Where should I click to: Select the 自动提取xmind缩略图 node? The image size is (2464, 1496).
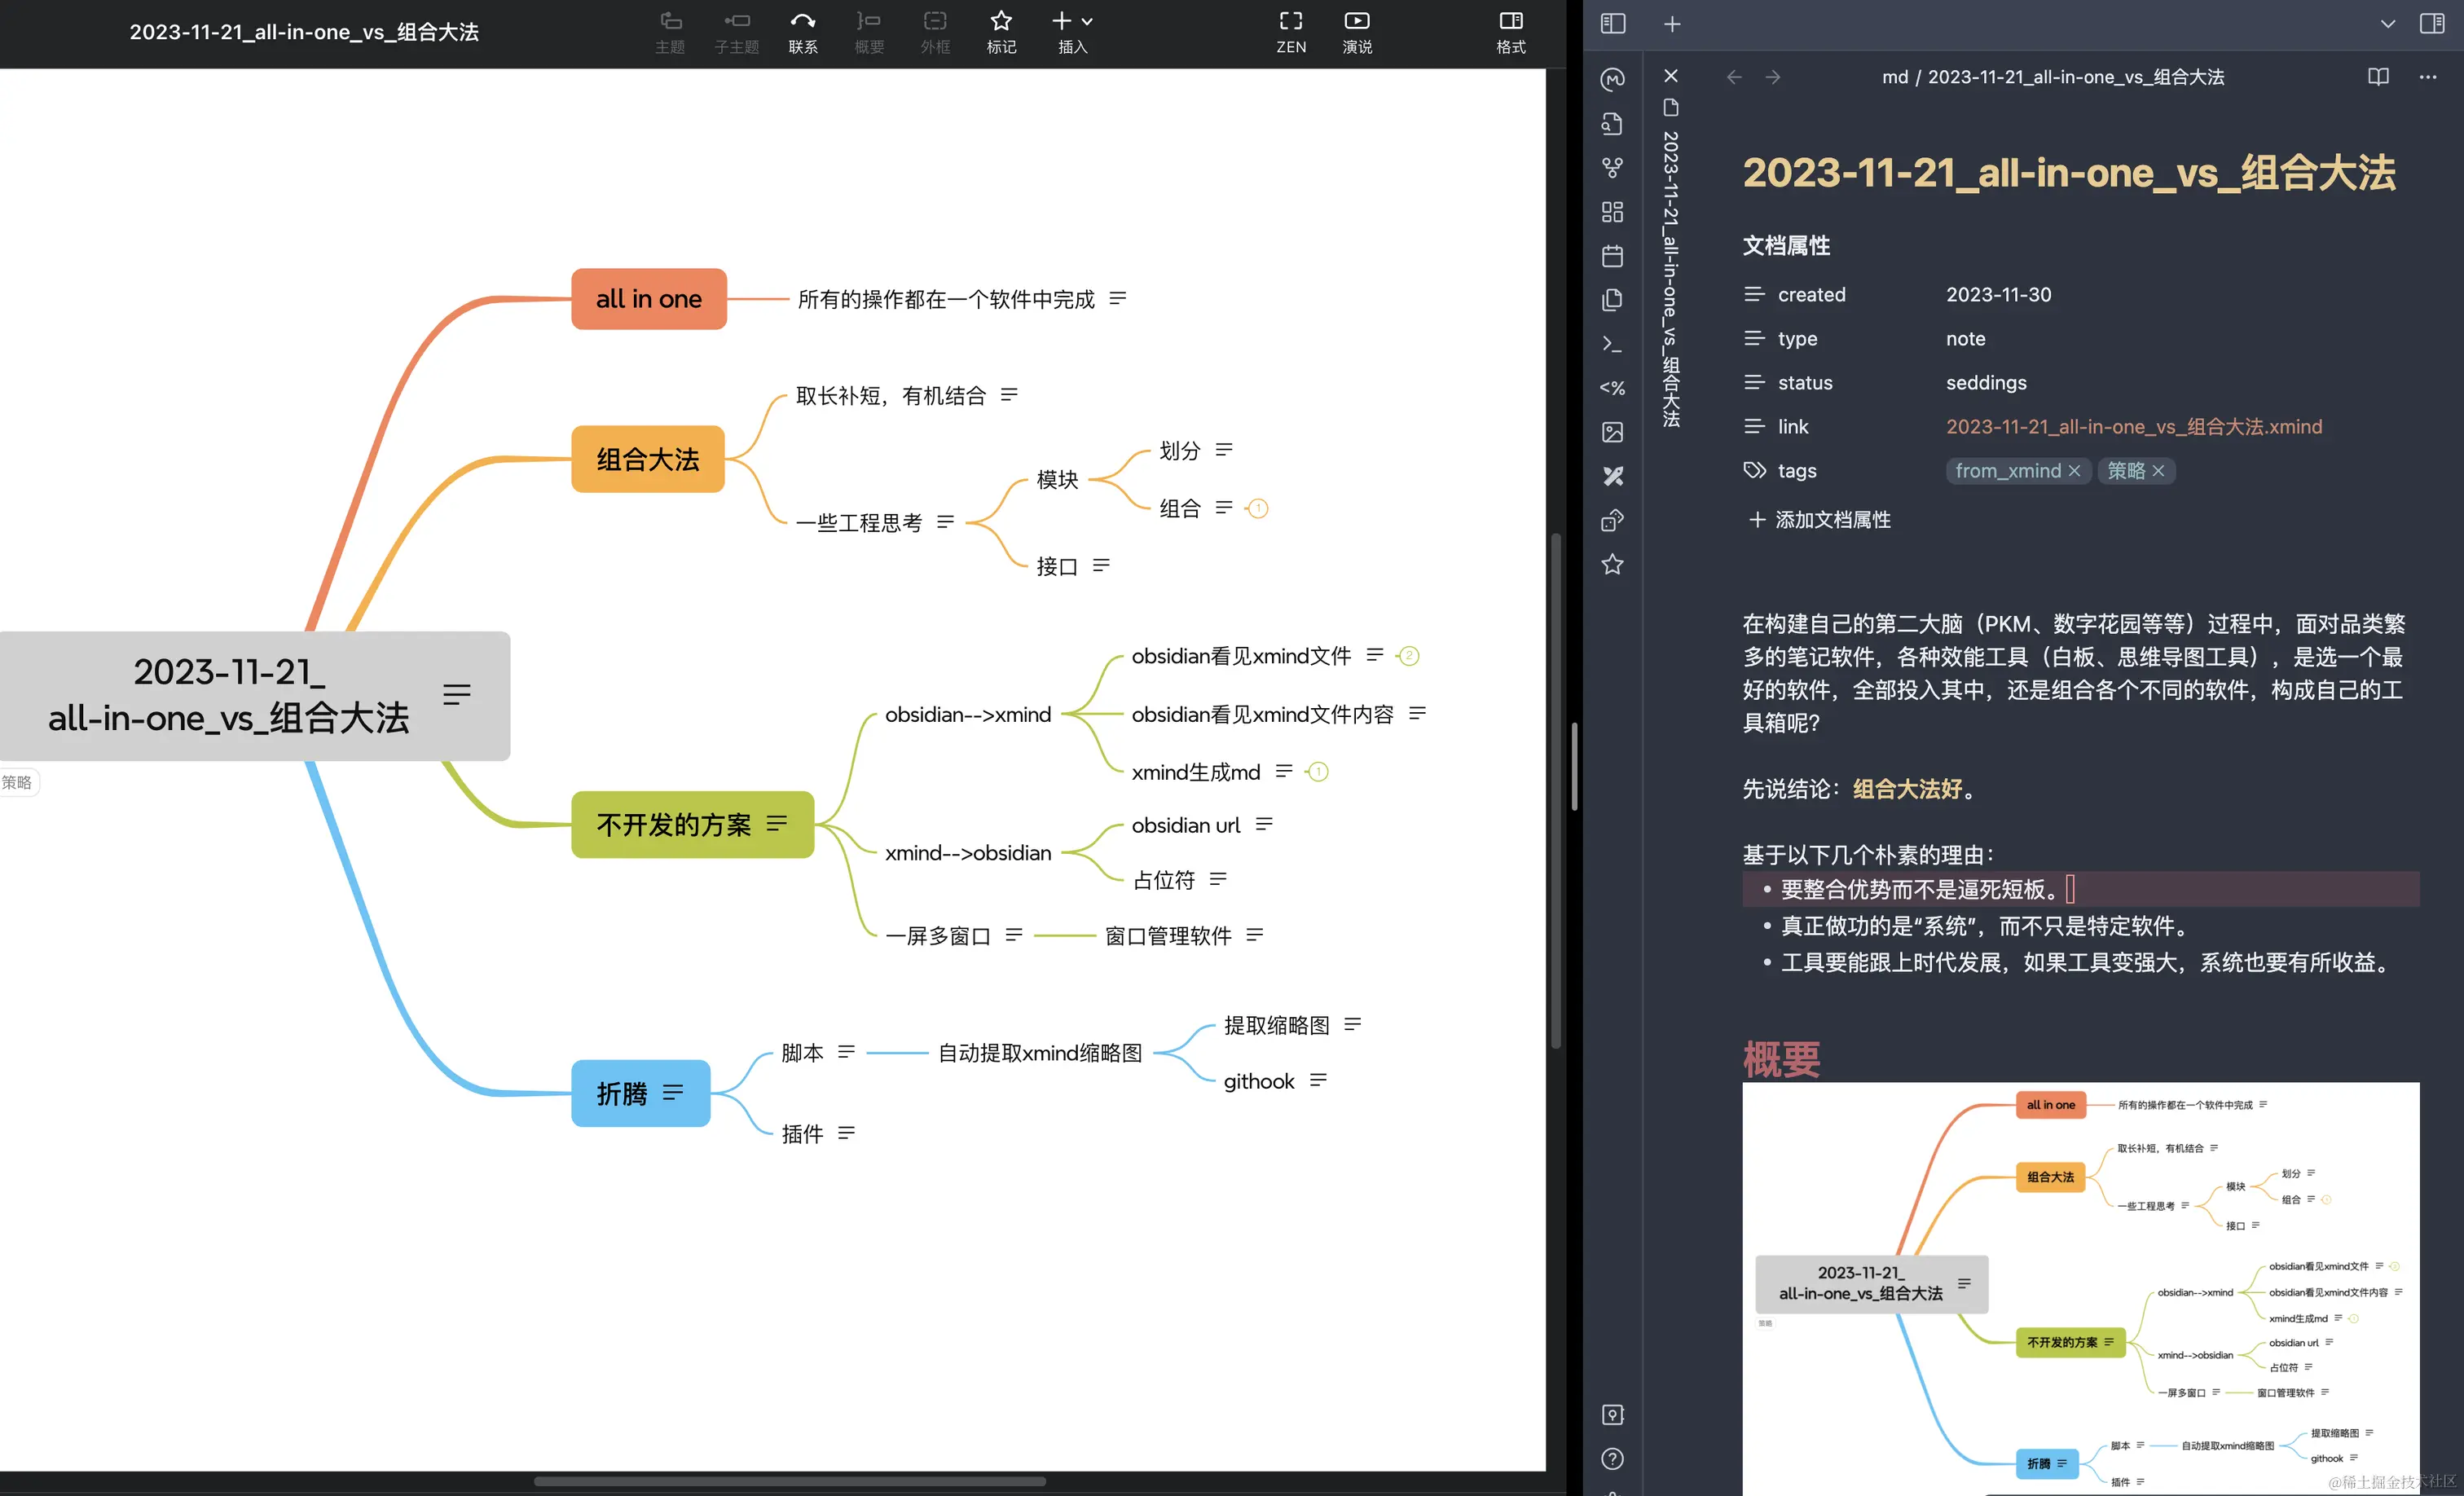(x=1040, y=1053)
